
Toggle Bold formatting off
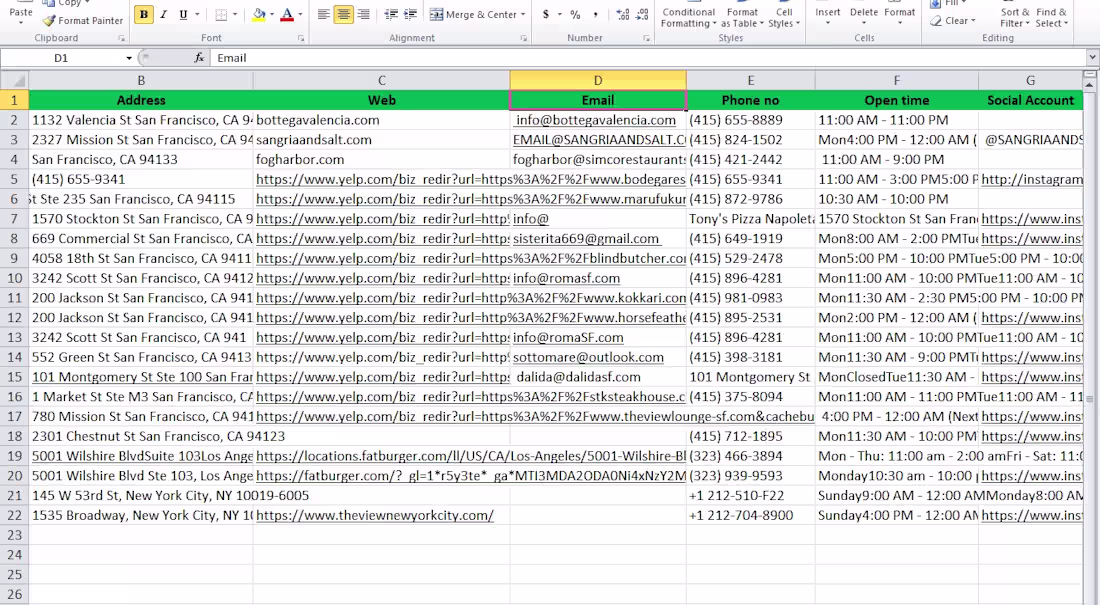[143, 15]
